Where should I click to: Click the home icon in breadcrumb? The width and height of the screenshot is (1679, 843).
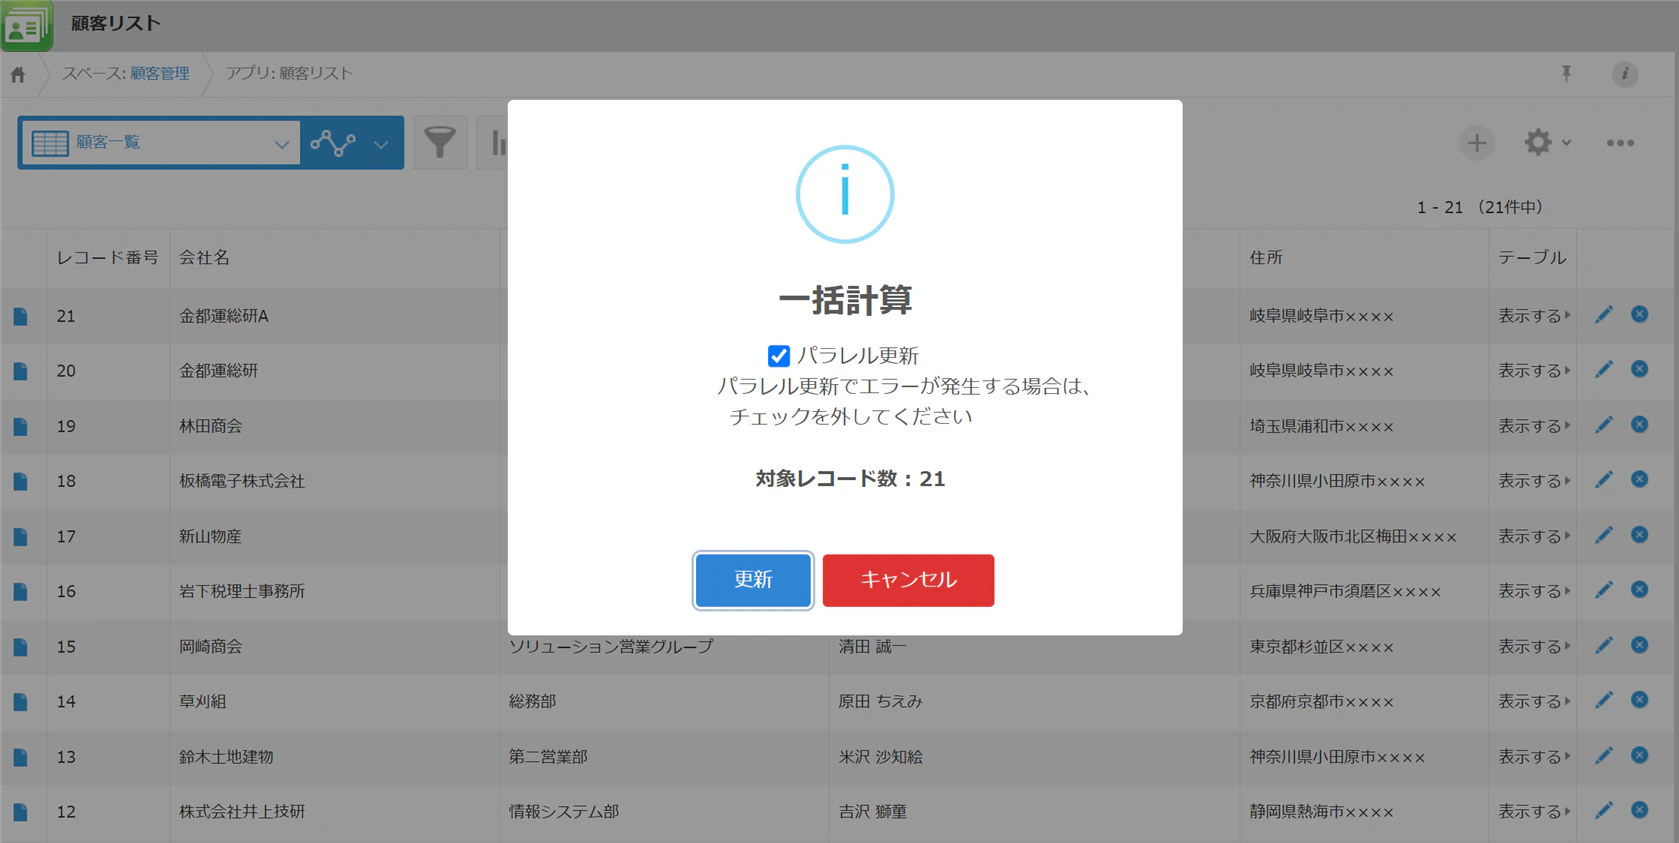18,74
